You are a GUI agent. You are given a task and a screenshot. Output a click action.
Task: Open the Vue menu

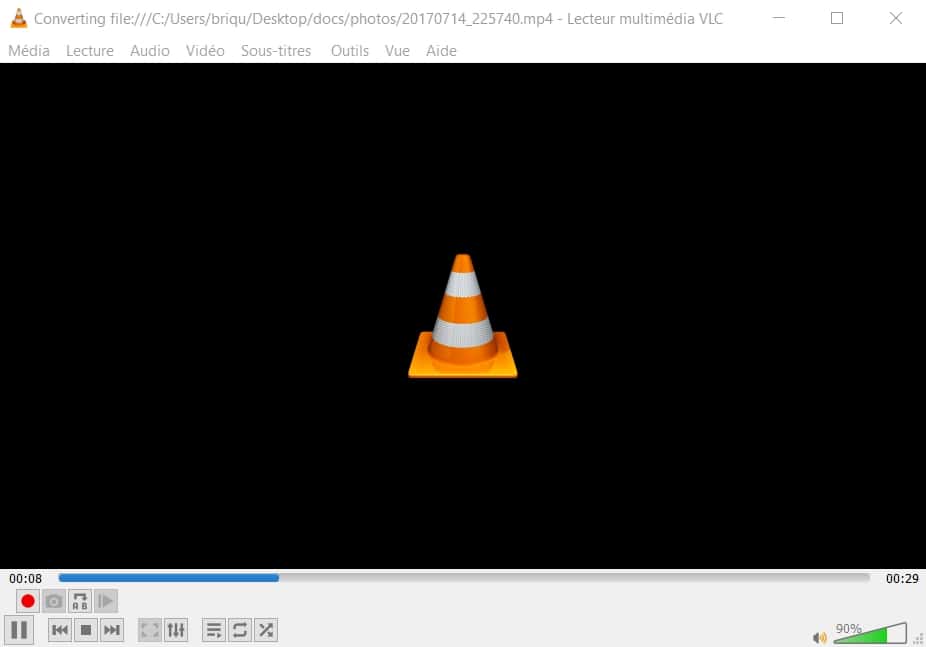tap(397, 51)
